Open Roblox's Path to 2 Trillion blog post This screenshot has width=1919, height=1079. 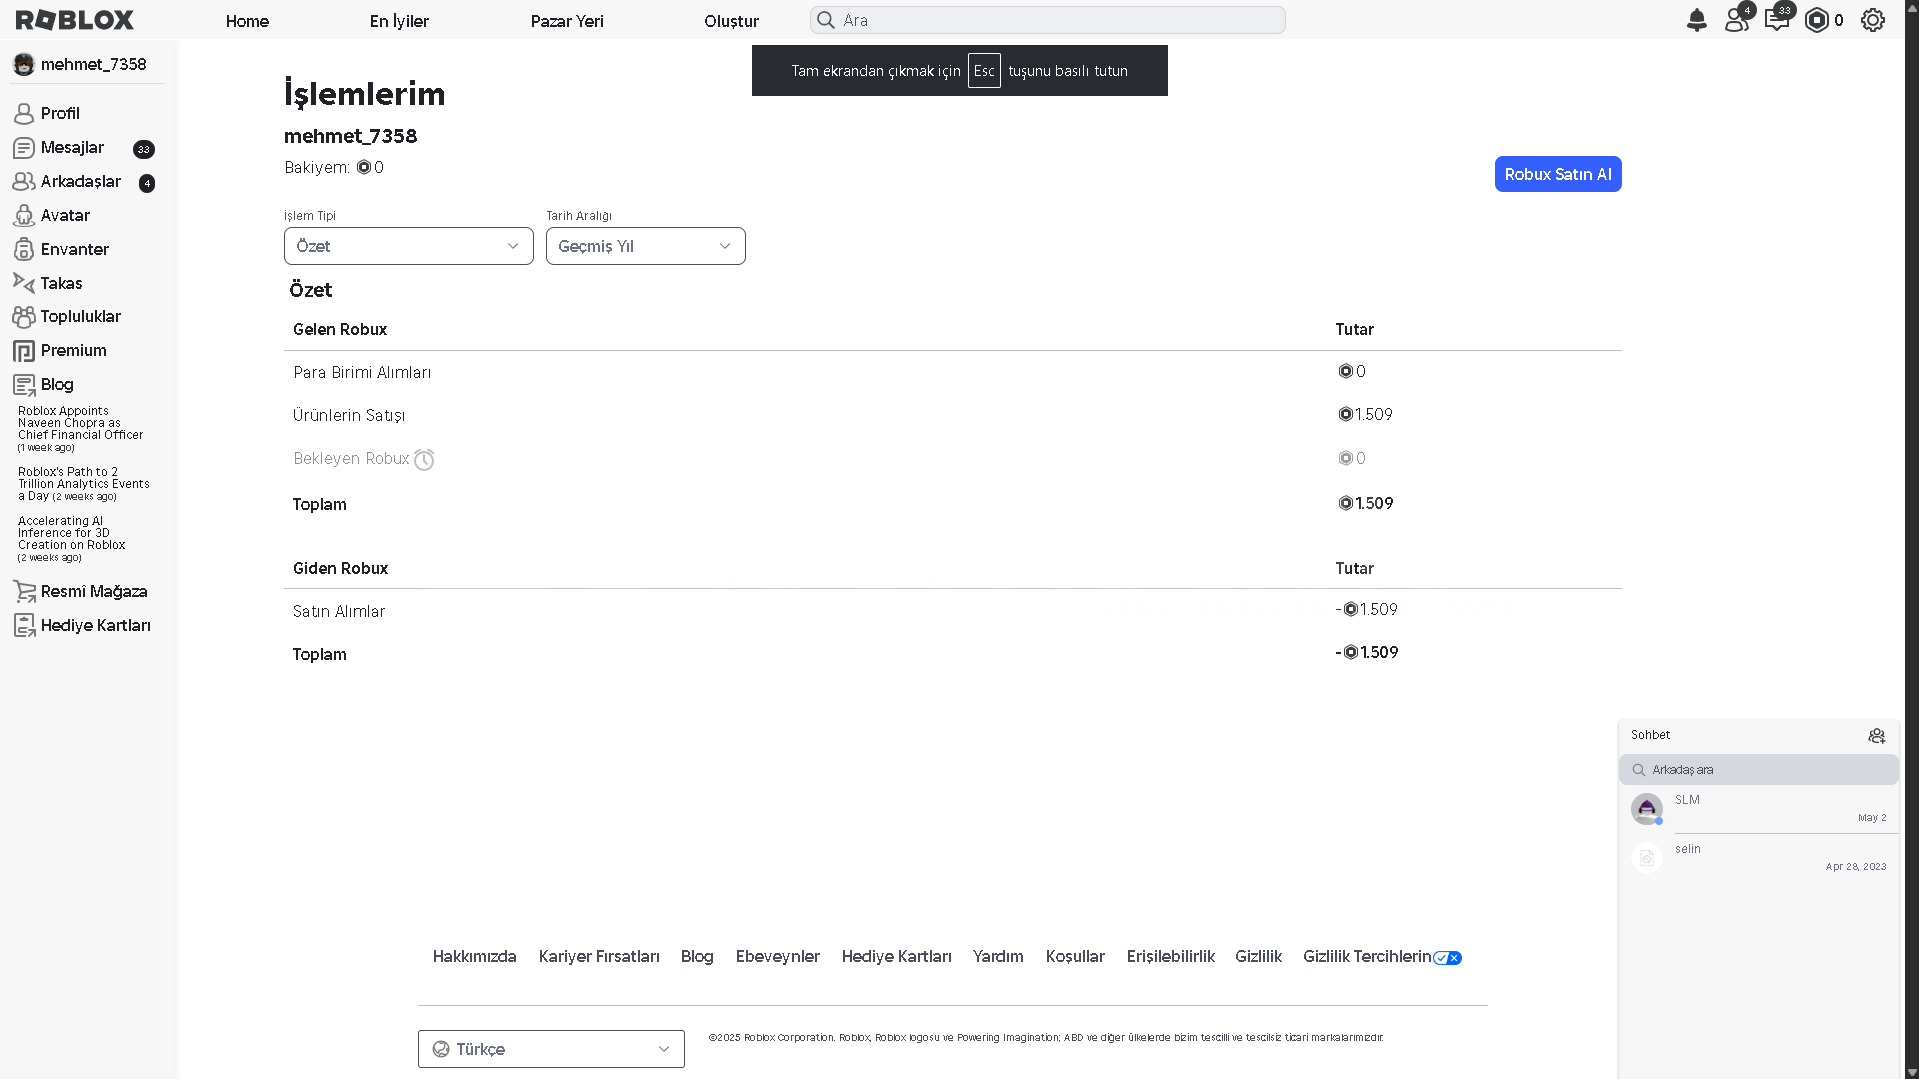(84, 484)
